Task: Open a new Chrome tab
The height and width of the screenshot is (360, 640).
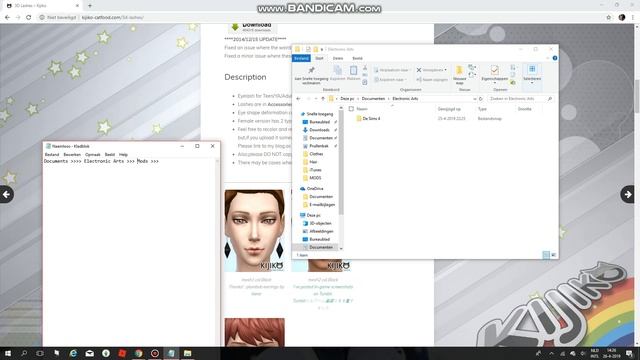Action: point(90,6)
